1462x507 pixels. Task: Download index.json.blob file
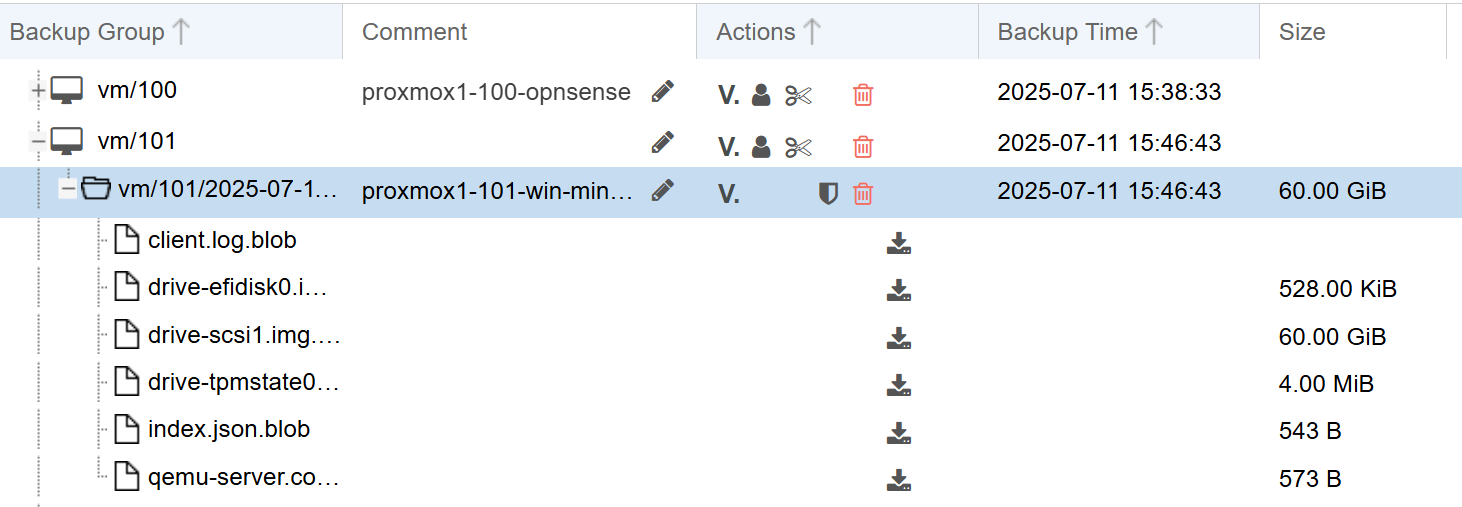[898, 434]
